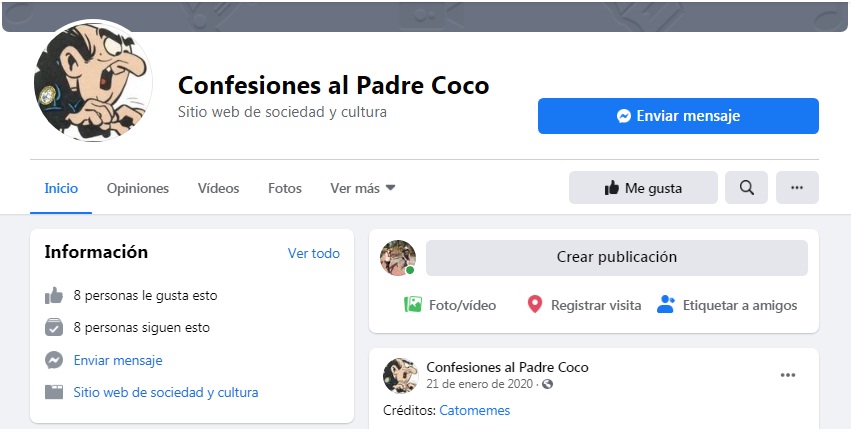Screen dimensions: 851x429
Task: Select Registrar visita location option
Action: pyautogui.click(x=584, y=305)
